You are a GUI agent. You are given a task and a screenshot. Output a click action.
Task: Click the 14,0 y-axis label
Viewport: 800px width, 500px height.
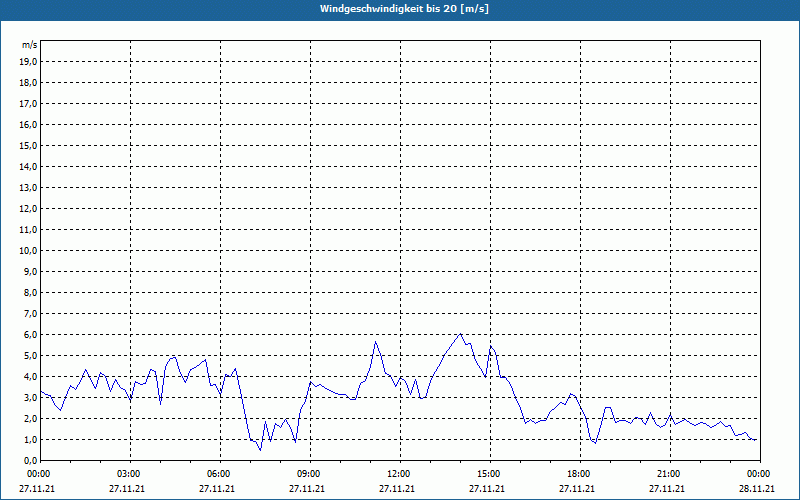point(28,166)
